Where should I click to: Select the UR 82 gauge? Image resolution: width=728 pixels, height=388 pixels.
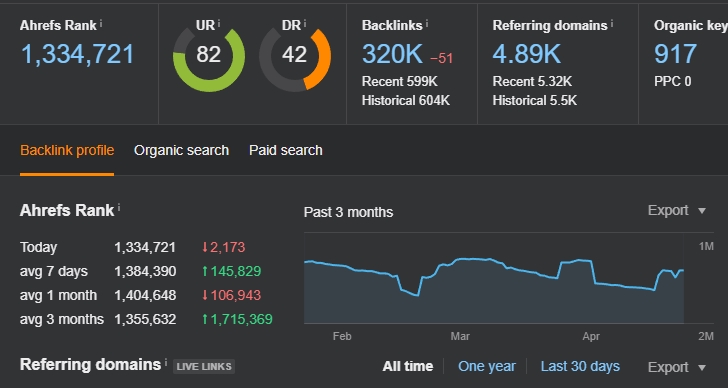coord(208,55)
